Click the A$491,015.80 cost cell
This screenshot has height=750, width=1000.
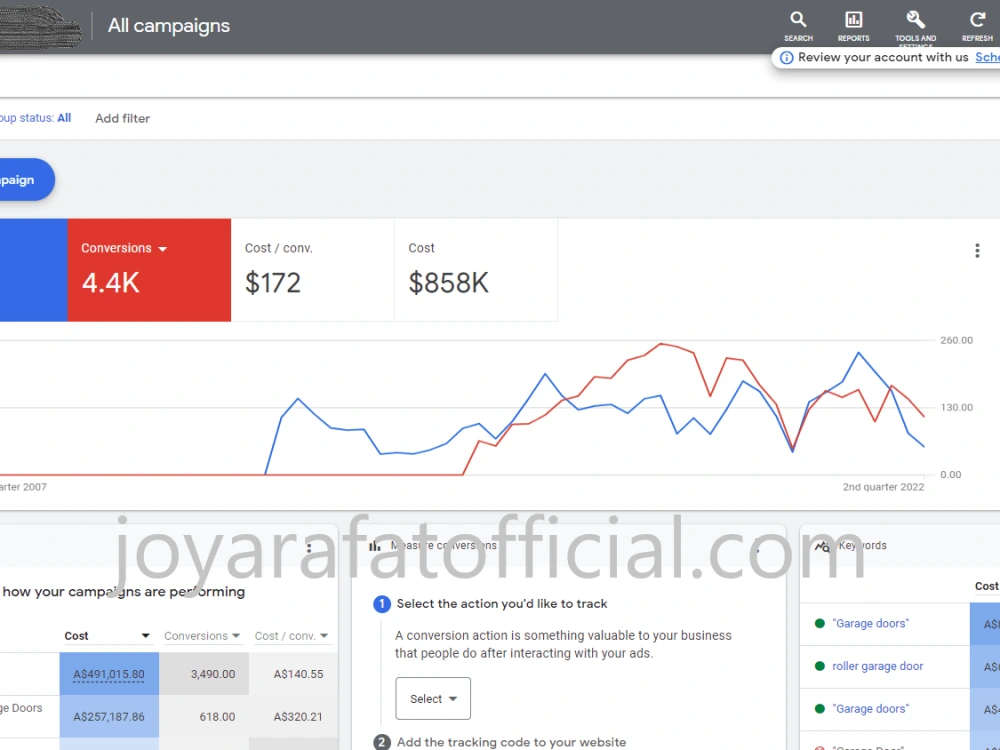click(109, 673)
